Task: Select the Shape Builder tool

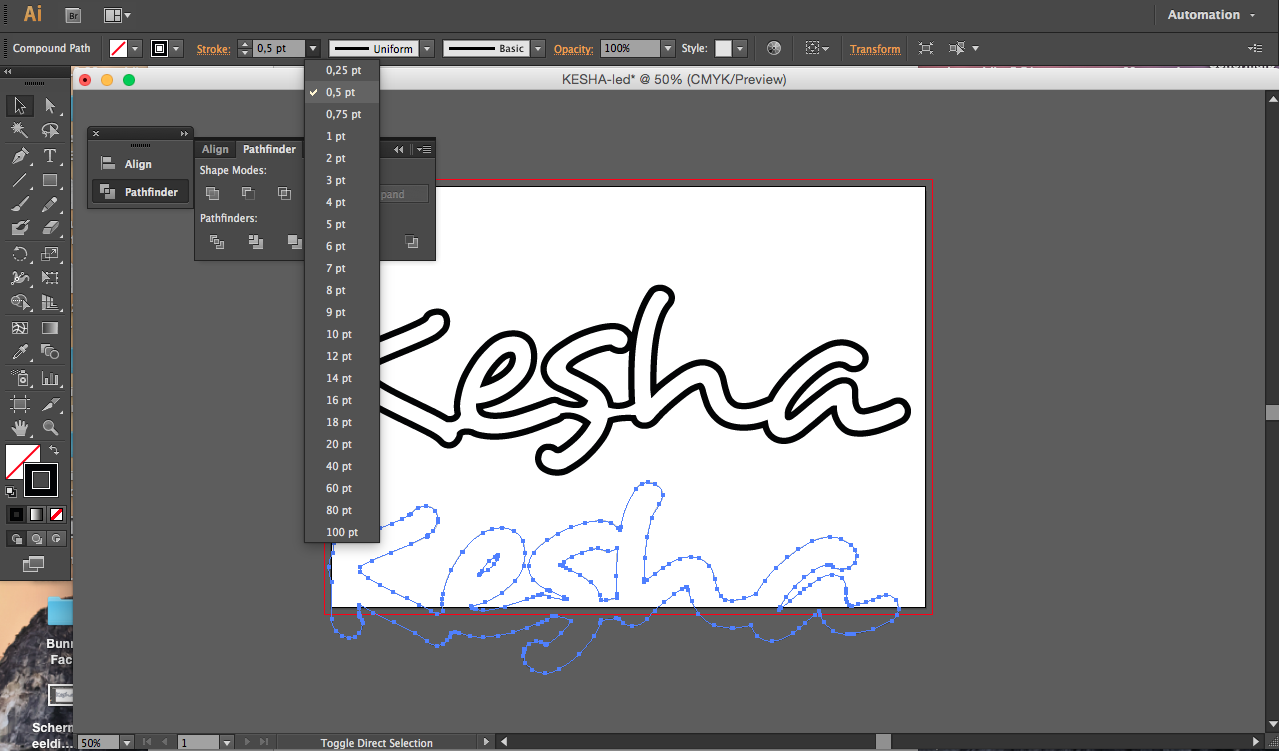Action: 20,302
